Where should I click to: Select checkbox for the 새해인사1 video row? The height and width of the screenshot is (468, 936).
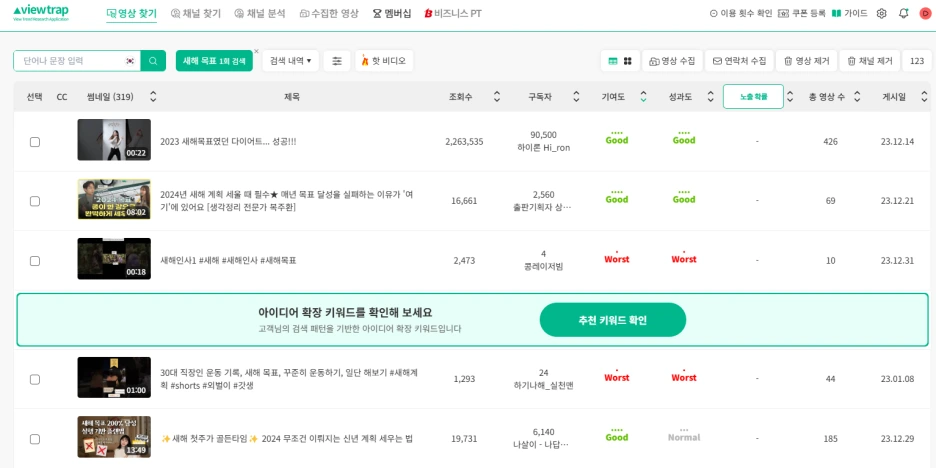pyautogui.click(x=35, y=261)
